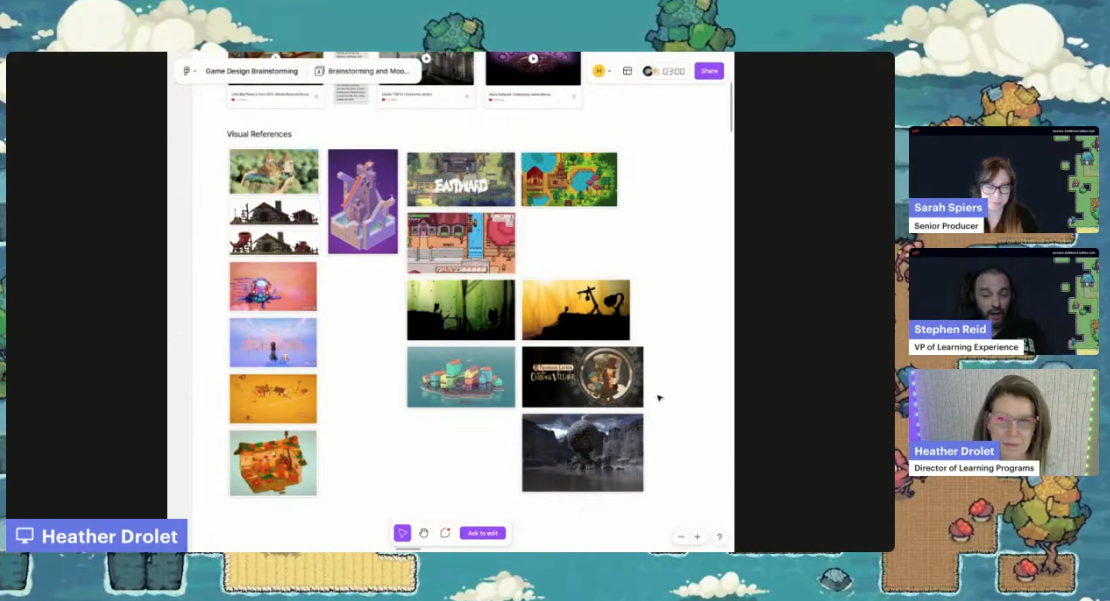1110x601 pixels.
Task: Select the purple isometric tower image
Action: (362, 201)
